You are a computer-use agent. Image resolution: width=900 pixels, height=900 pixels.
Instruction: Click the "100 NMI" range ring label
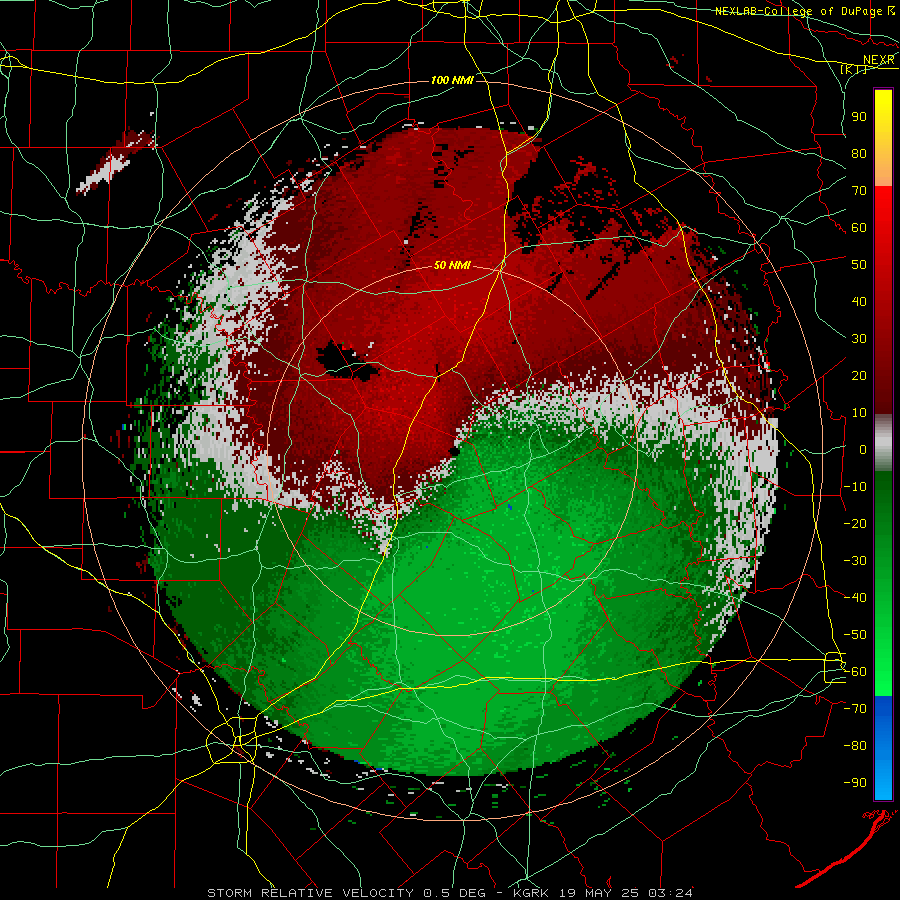pos(452,80)
